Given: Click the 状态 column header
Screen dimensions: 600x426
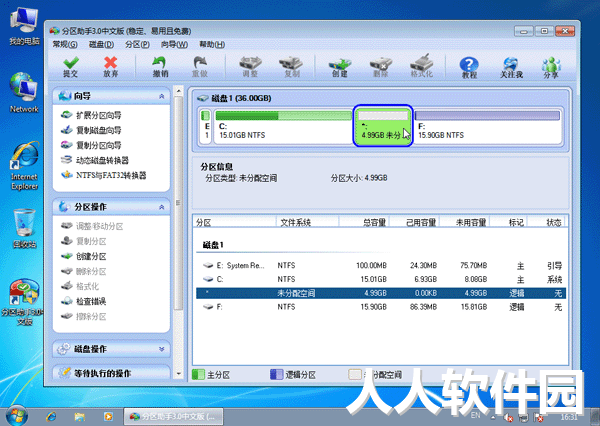Looking at the screenshot, I should tap(546, 222).
